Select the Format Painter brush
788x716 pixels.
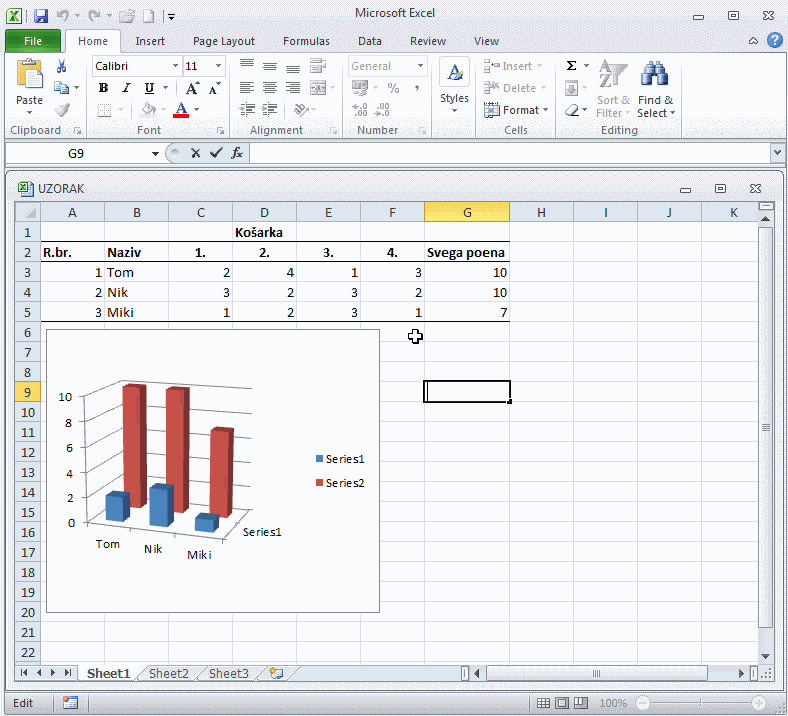coord(62,110)
